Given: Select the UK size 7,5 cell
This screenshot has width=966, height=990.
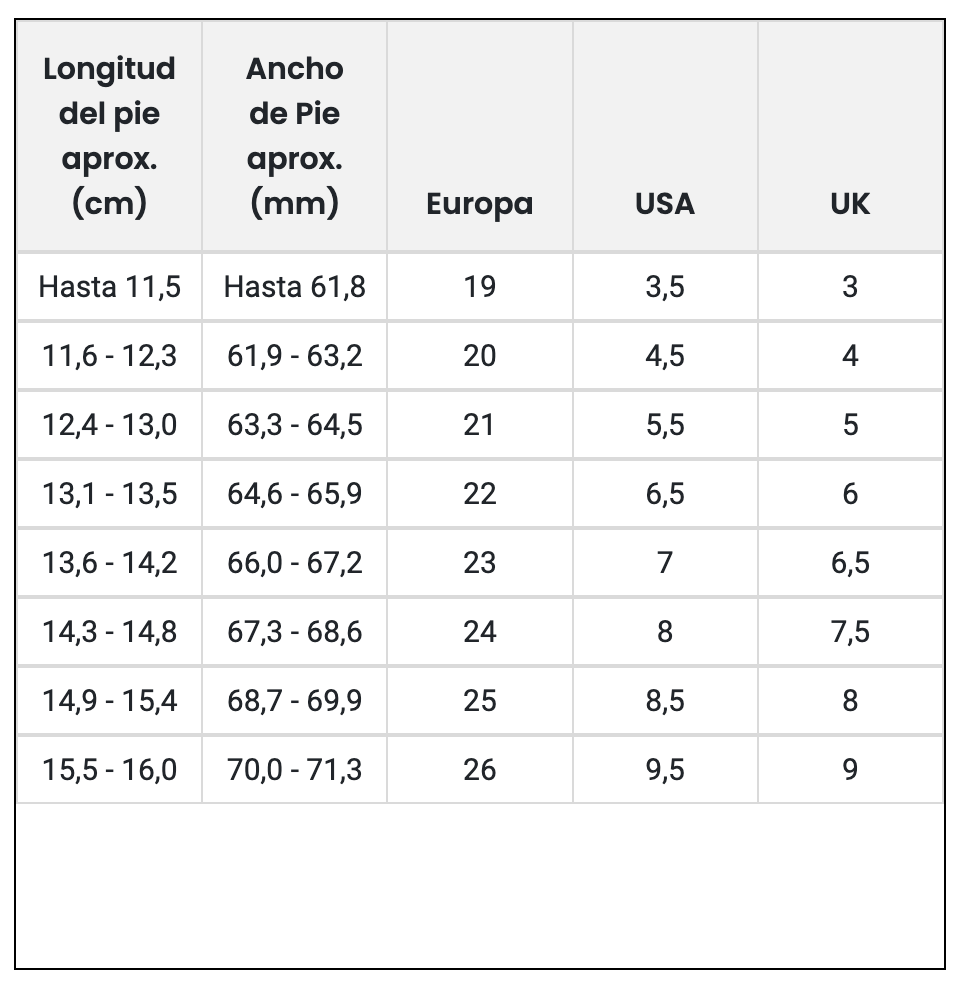Looking at the screenshot, I should pyautogui.click(x=850, y=632).
